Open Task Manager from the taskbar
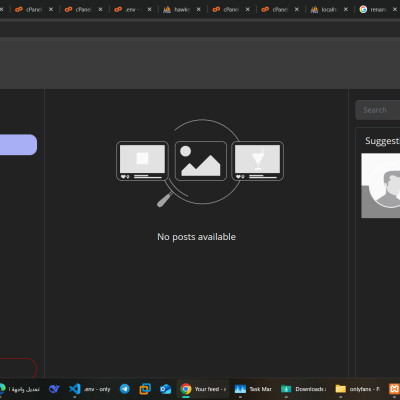This screenshot has width=400, height=400. 253,389
